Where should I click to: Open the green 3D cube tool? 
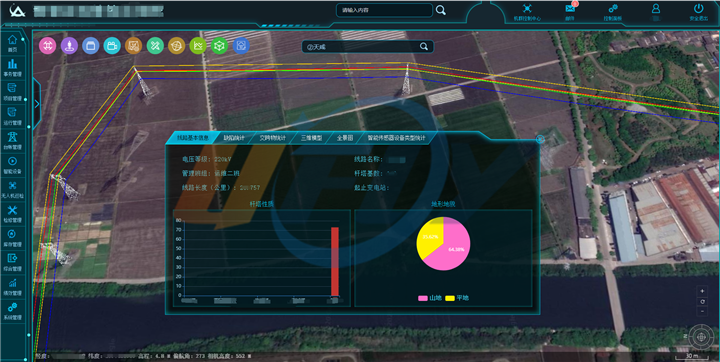point(219,45)
